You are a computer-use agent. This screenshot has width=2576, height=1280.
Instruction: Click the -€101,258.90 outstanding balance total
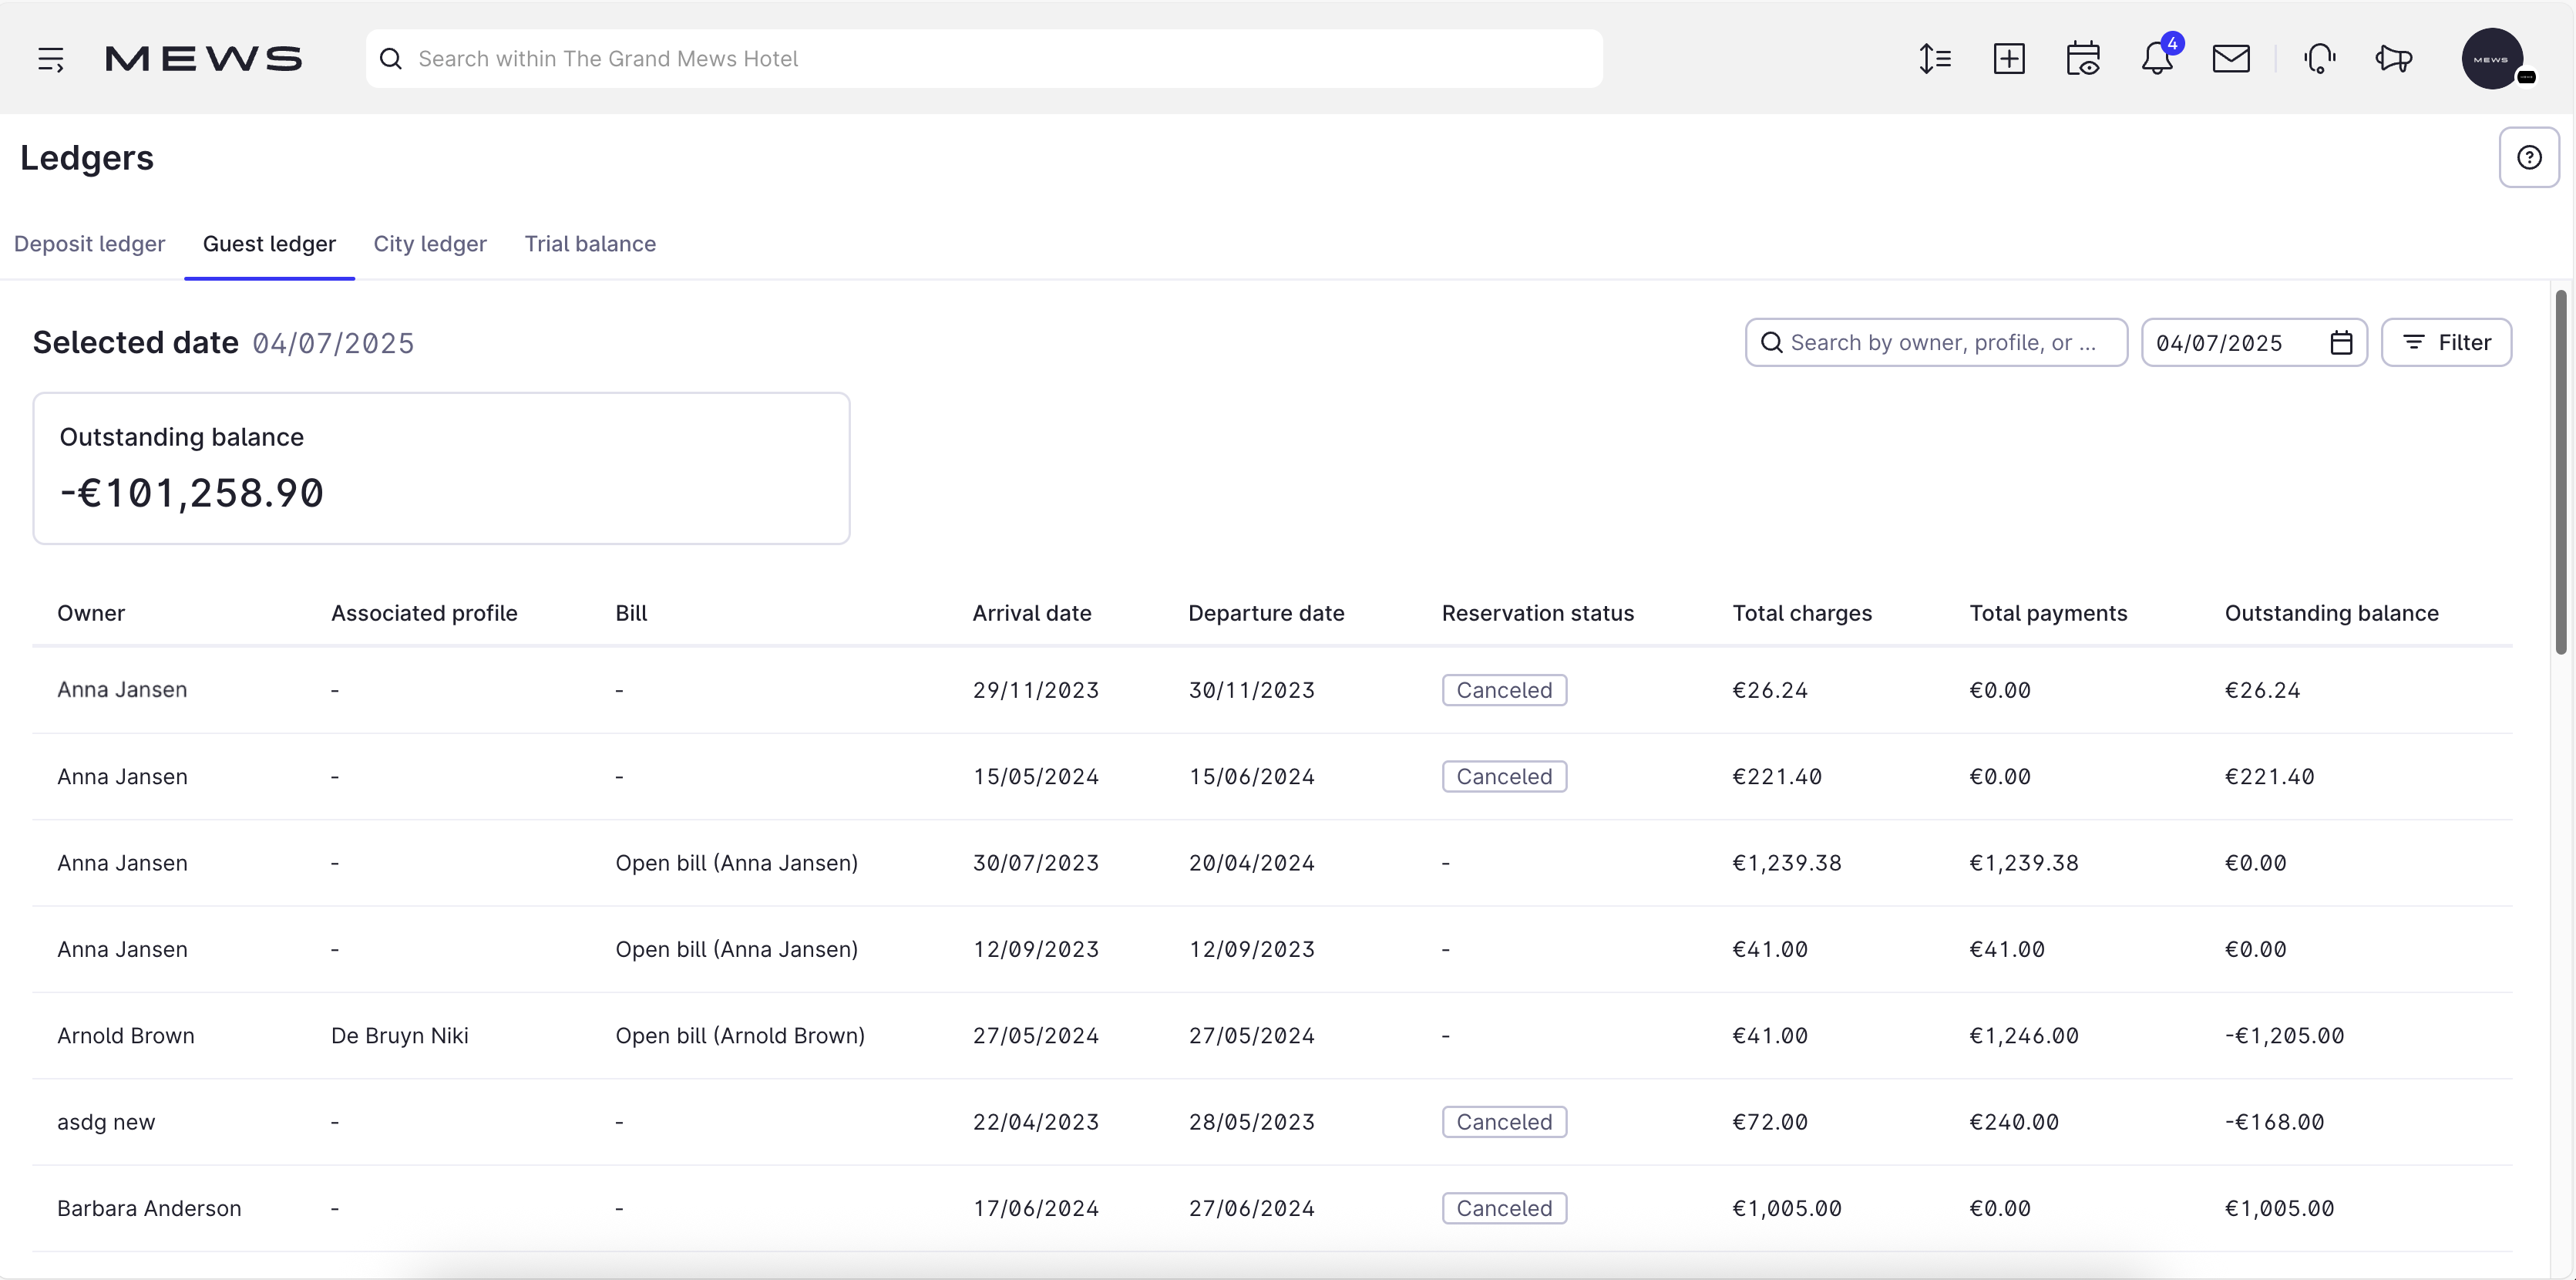[x=192, y=493]
